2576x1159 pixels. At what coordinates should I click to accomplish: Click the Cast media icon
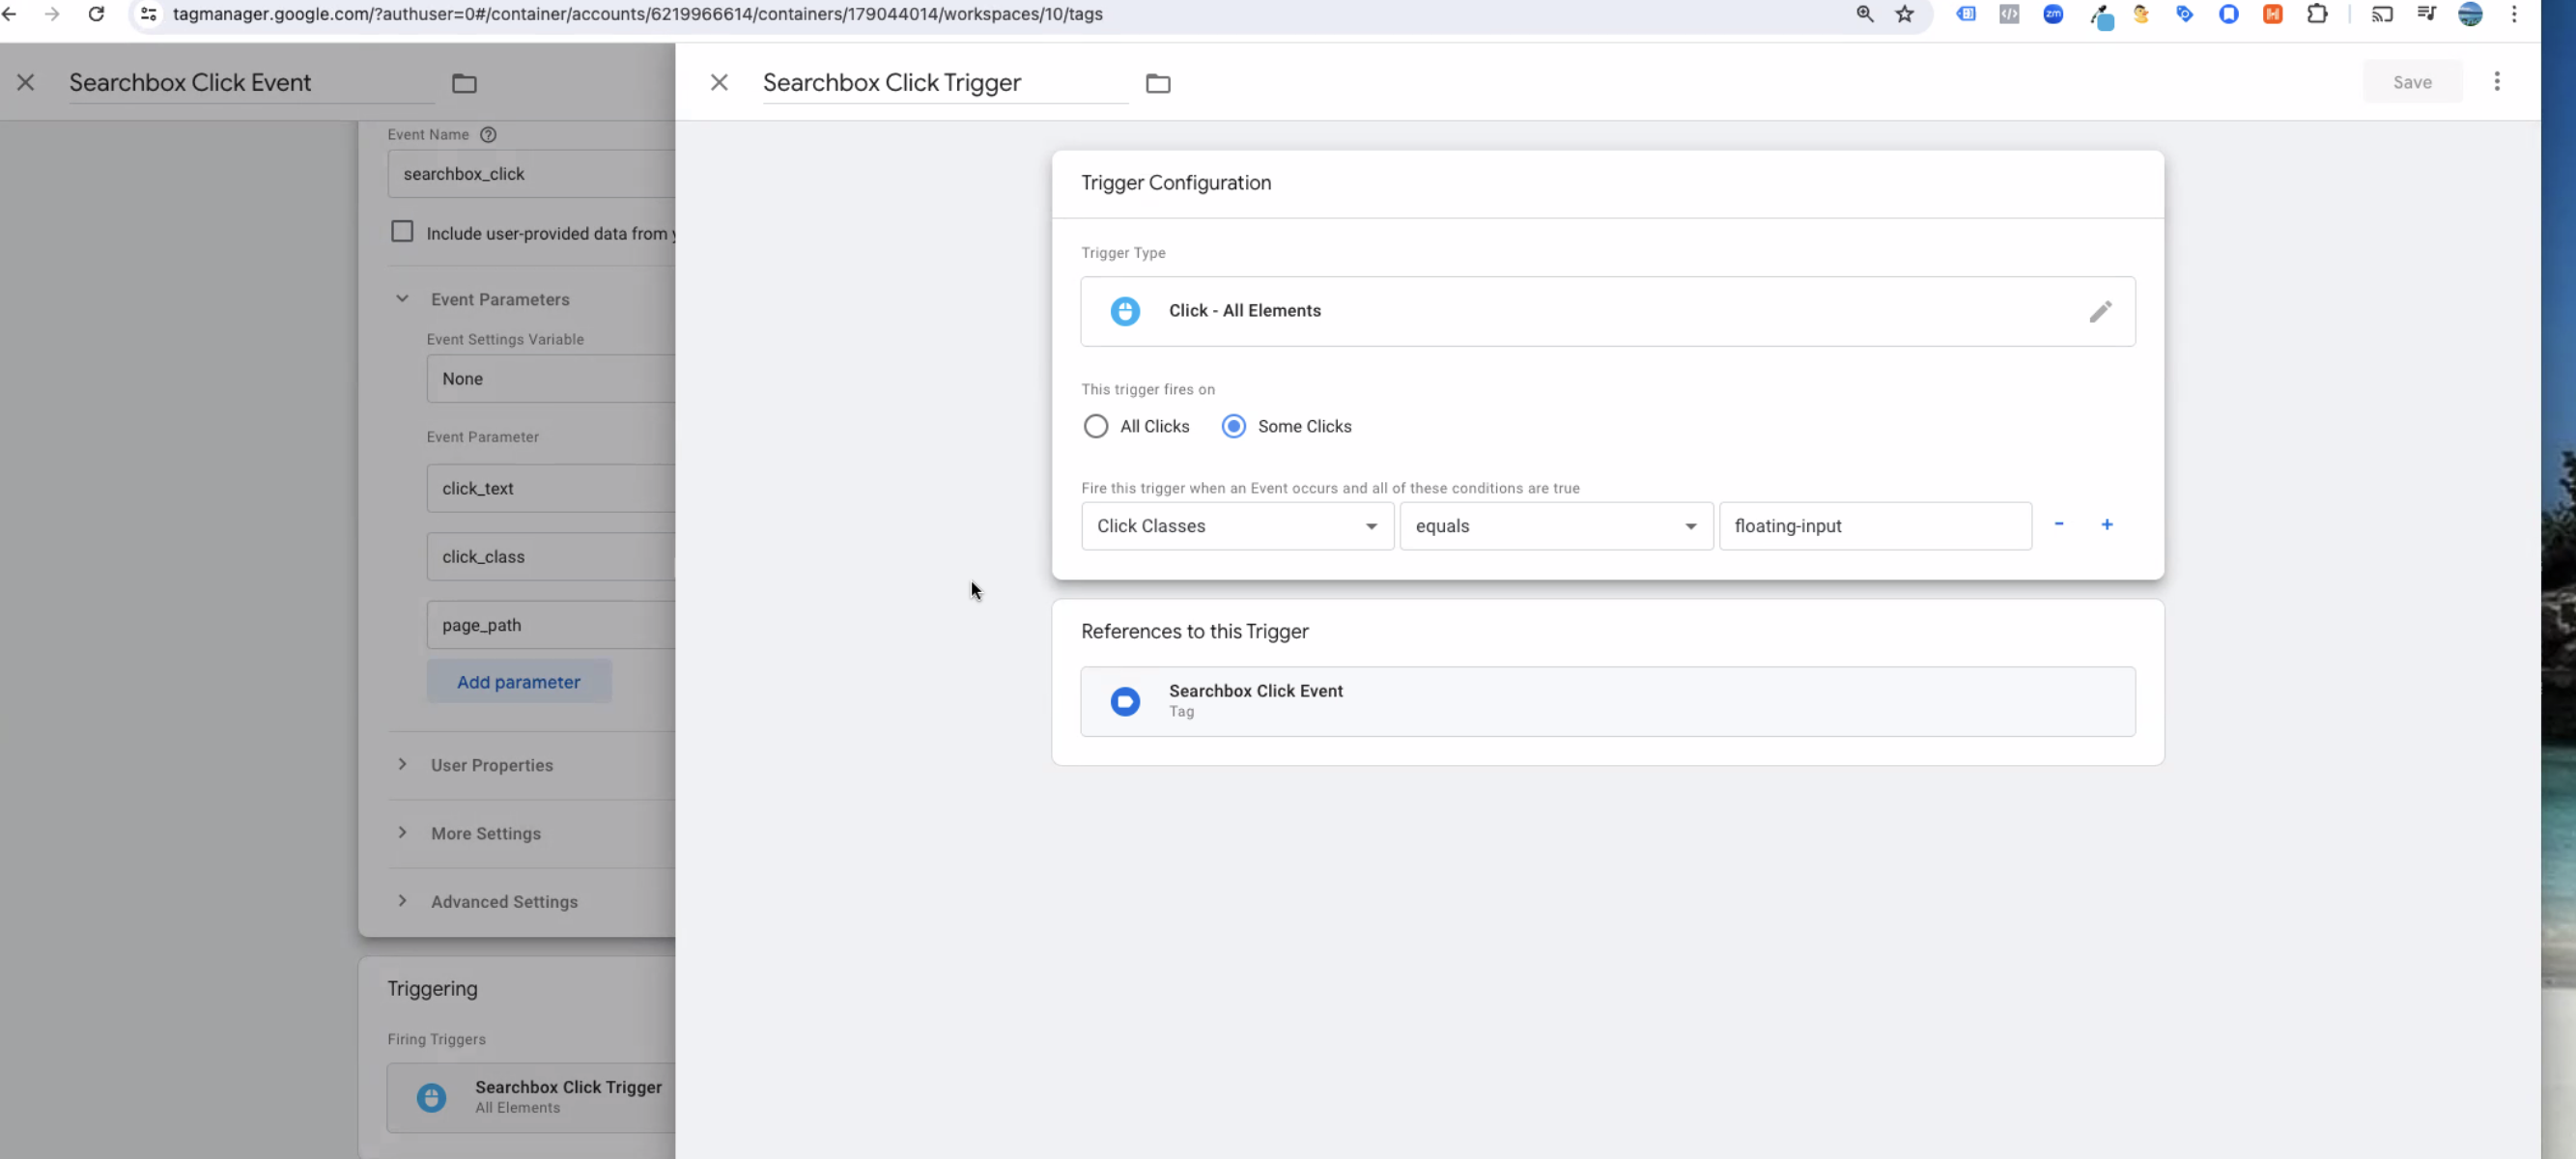coord(2382,14)
